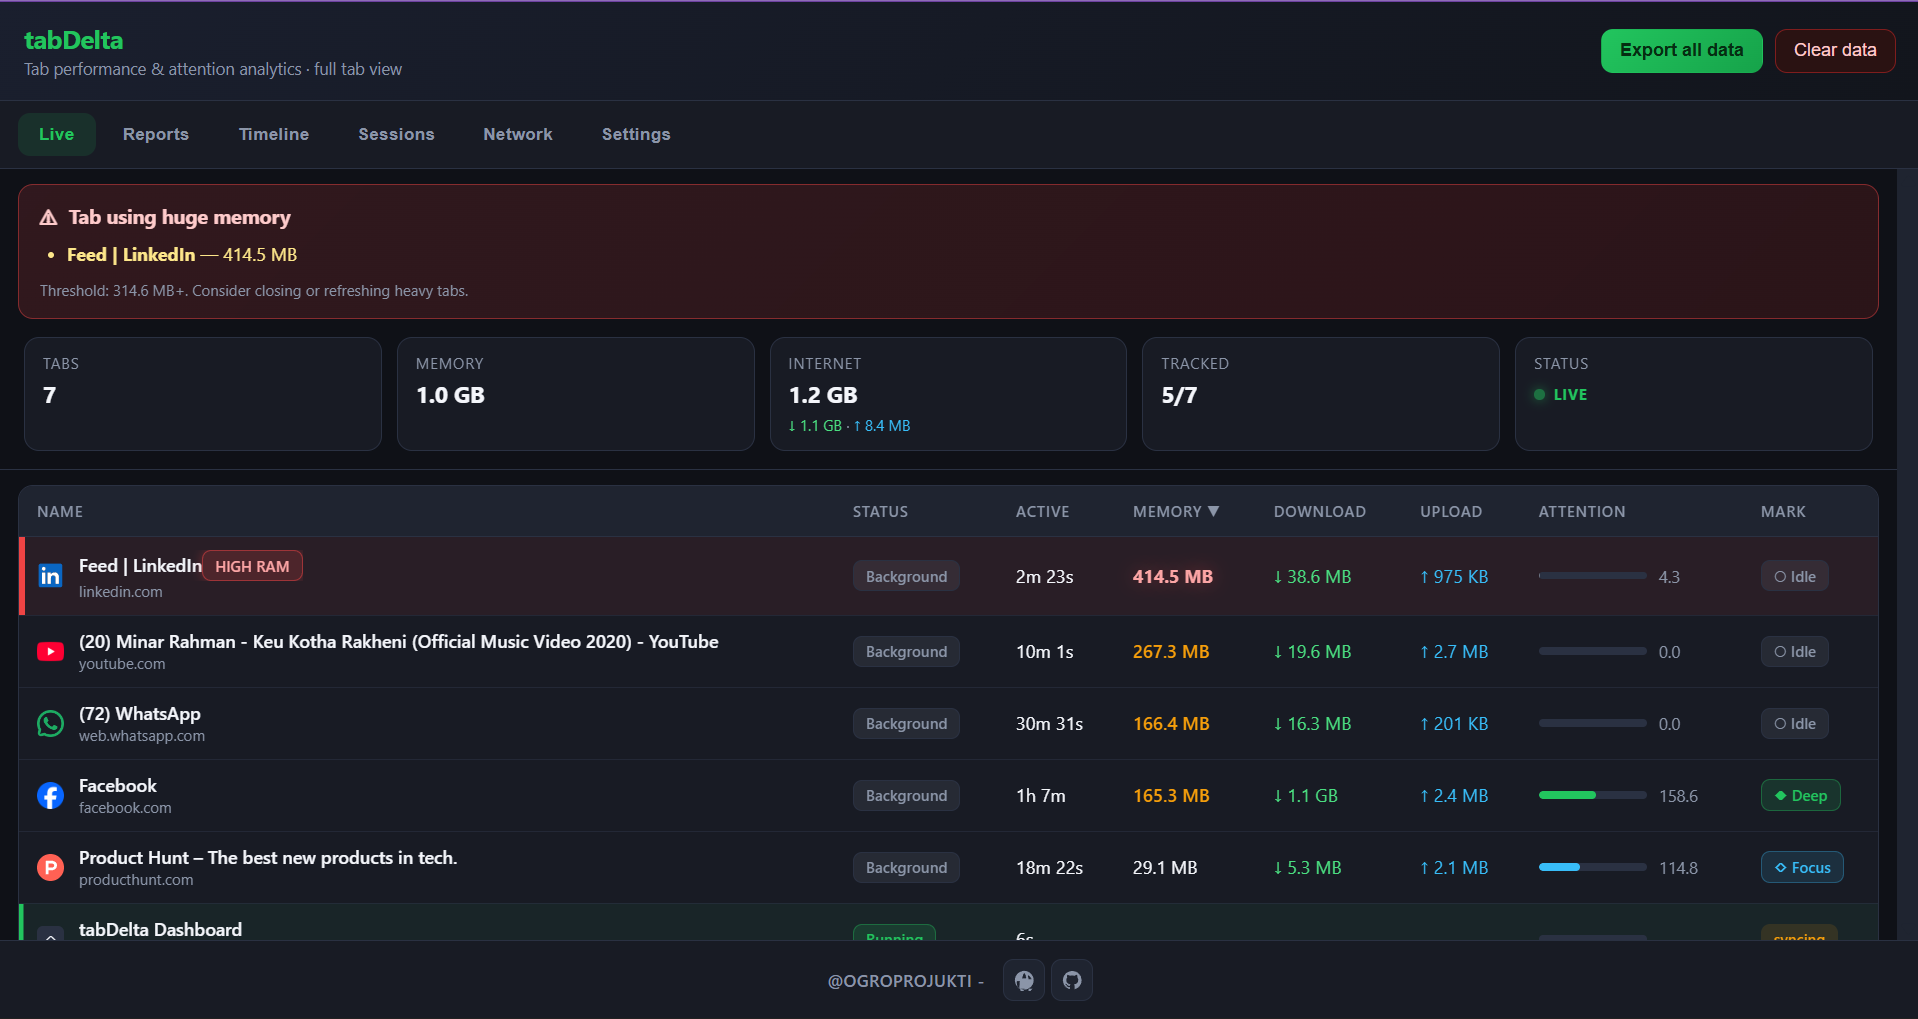Click the 30m 31s active time
The height and width of the screenshot is (1019, 1918).
click(1049, 724)
